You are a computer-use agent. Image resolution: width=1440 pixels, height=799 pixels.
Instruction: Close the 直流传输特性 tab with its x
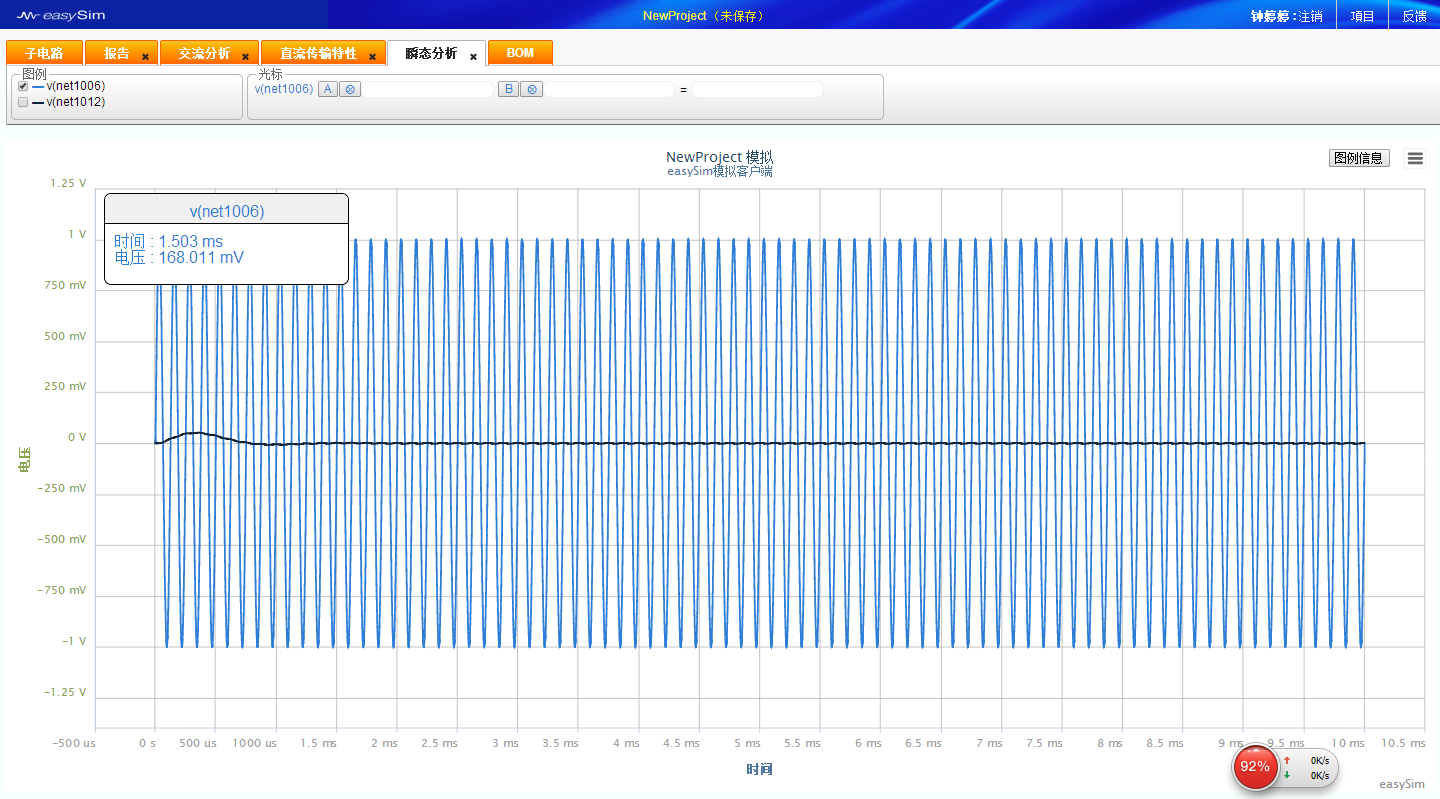point(372,57)
